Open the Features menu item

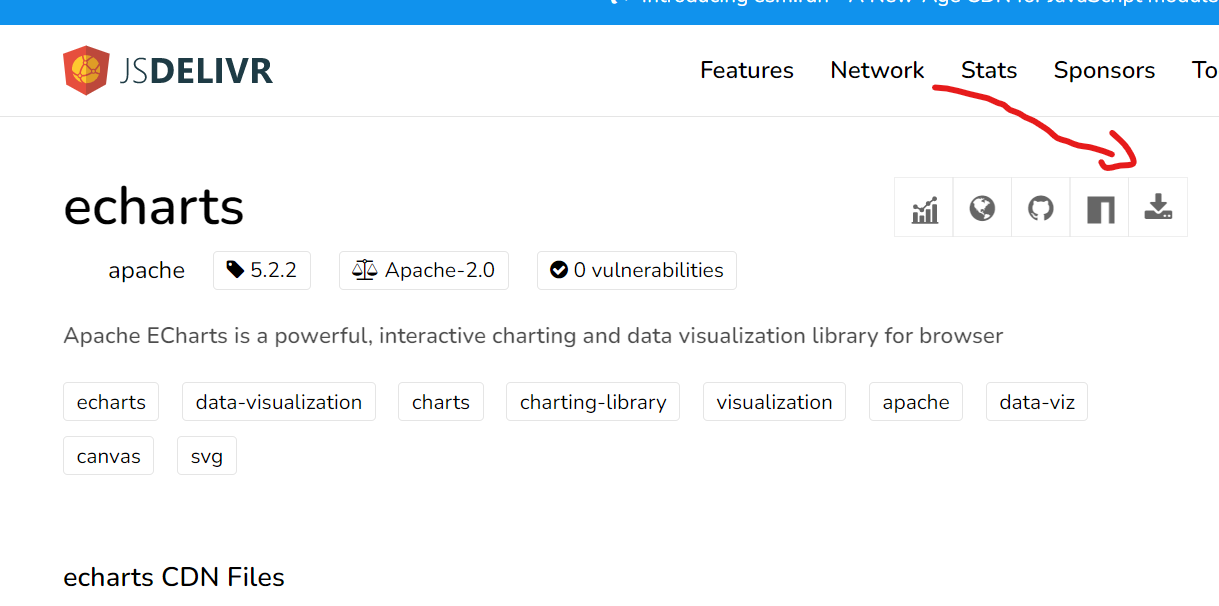(x=747, y=70)
